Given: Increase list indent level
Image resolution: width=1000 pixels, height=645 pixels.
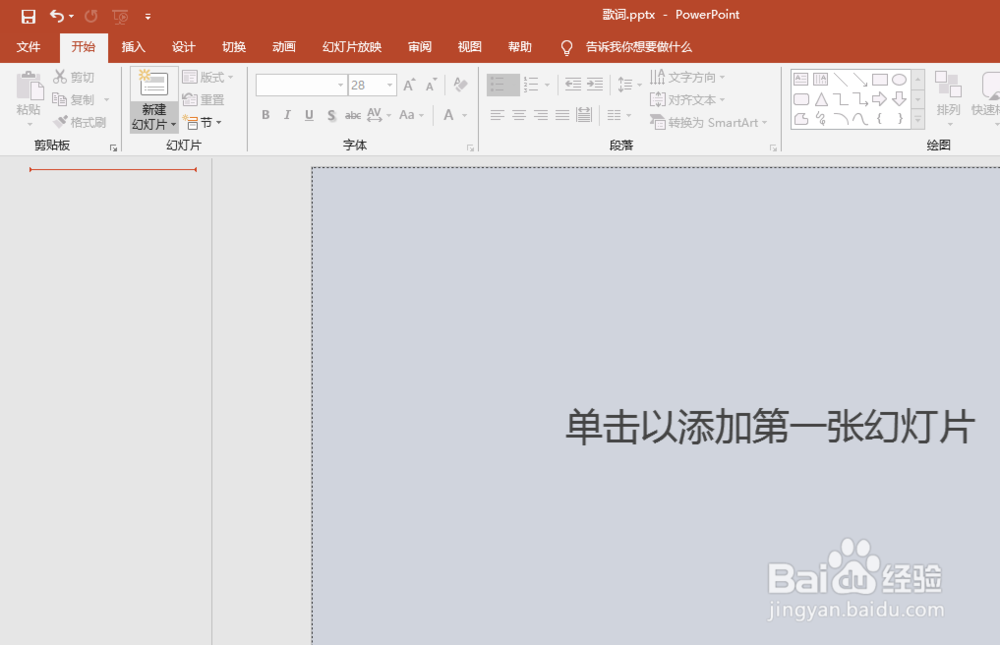Looking at the screenshot, I should click(594, 84).
